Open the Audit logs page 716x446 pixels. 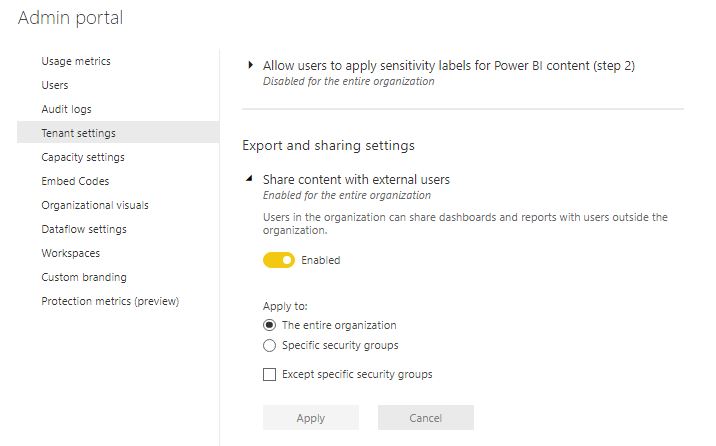pos(66,109)
